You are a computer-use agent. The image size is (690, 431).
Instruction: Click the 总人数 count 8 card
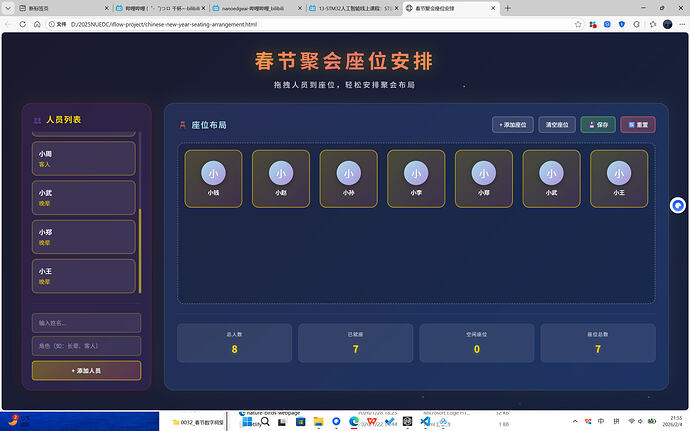pyautogui.click(x=235, y=343)
